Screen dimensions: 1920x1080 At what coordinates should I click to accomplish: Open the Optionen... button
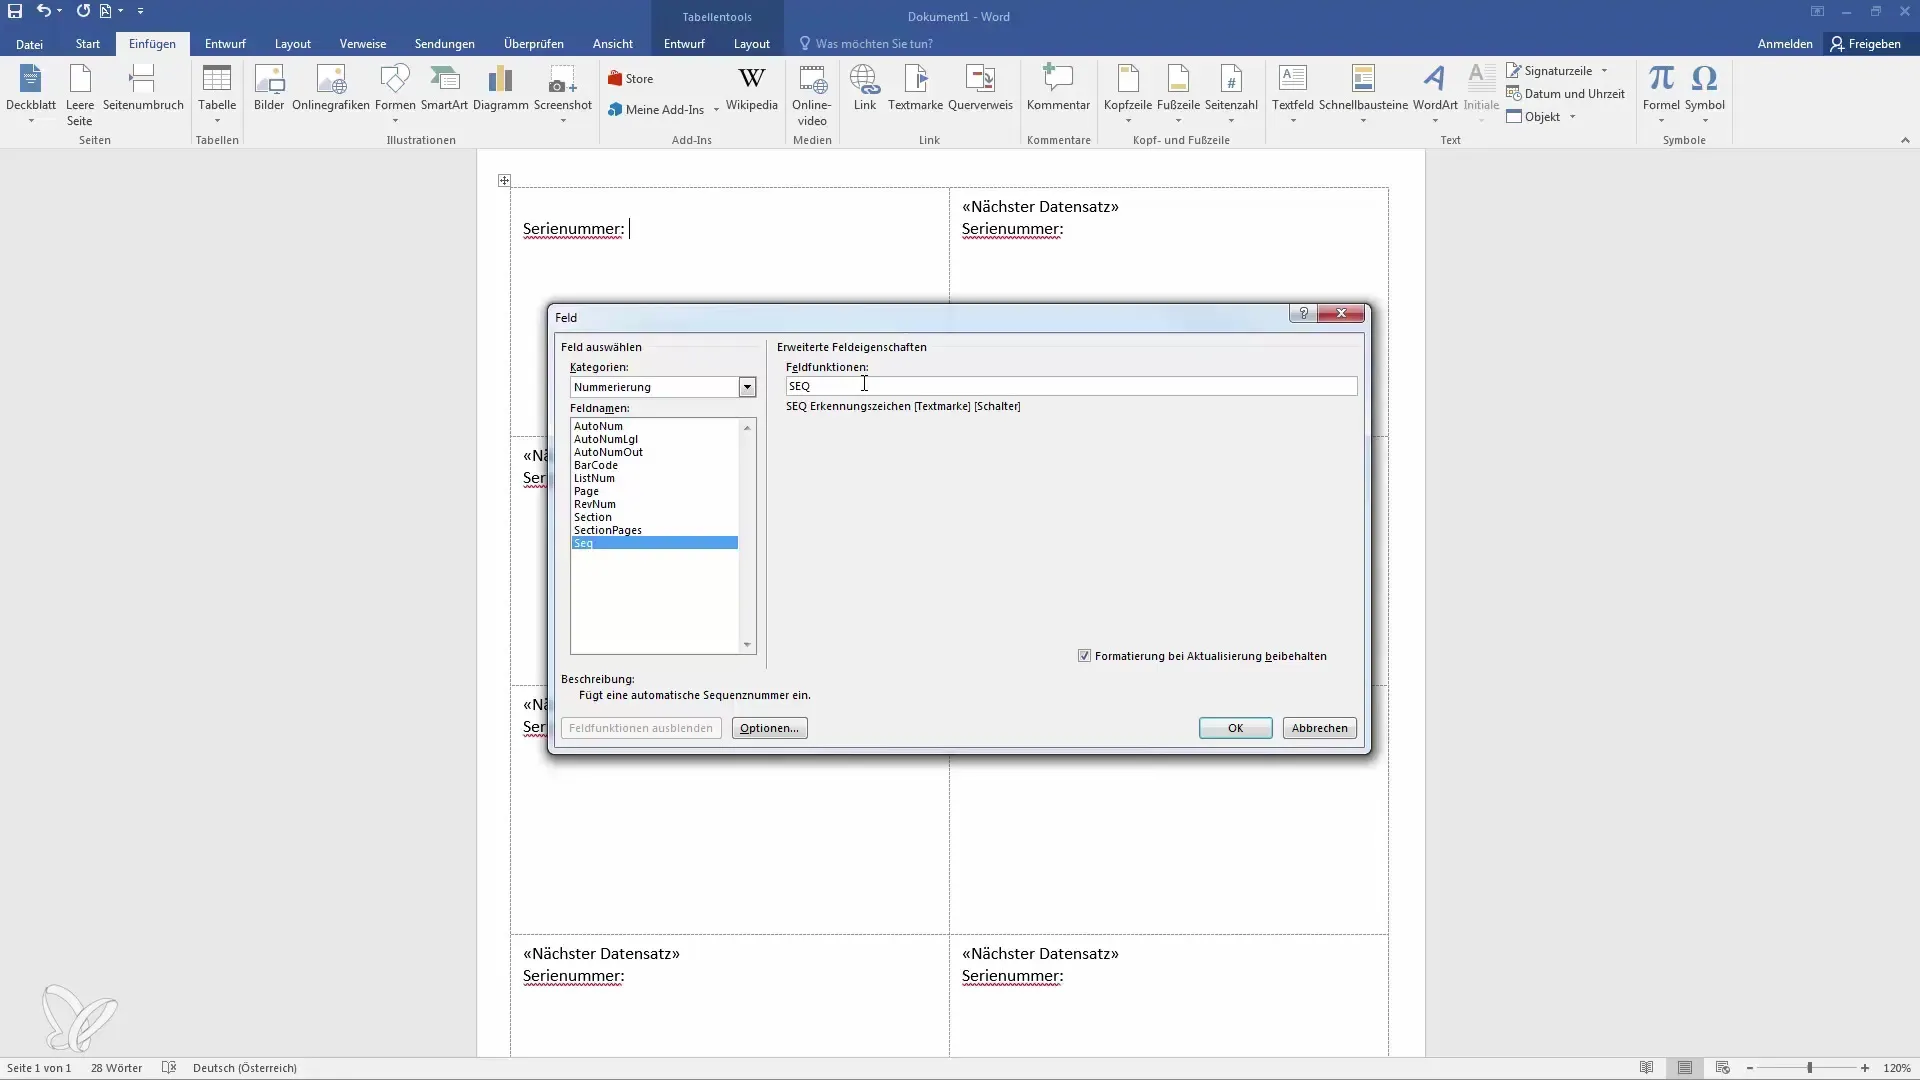pos(769,728)
